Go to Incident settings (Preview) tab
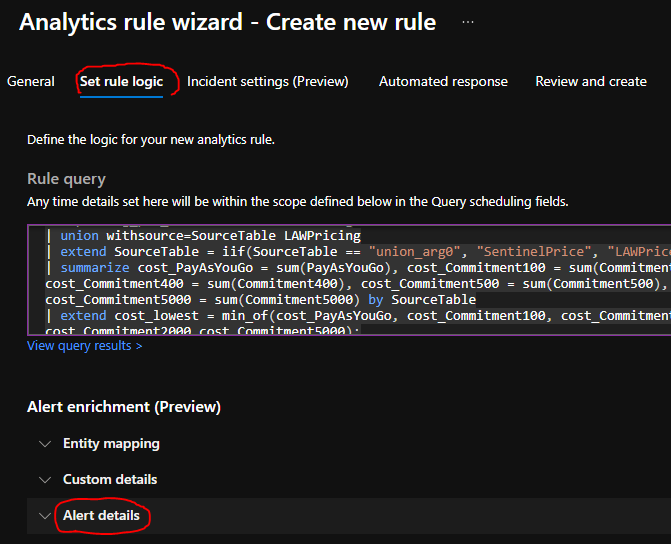The image size is (671, 544). 267,82
